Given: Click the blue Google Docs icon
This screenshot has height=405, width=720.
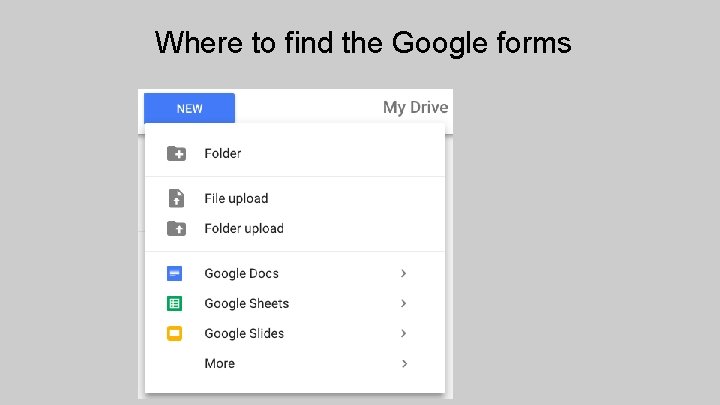Looking at the screenshot, I should click(x=175, y=273).
